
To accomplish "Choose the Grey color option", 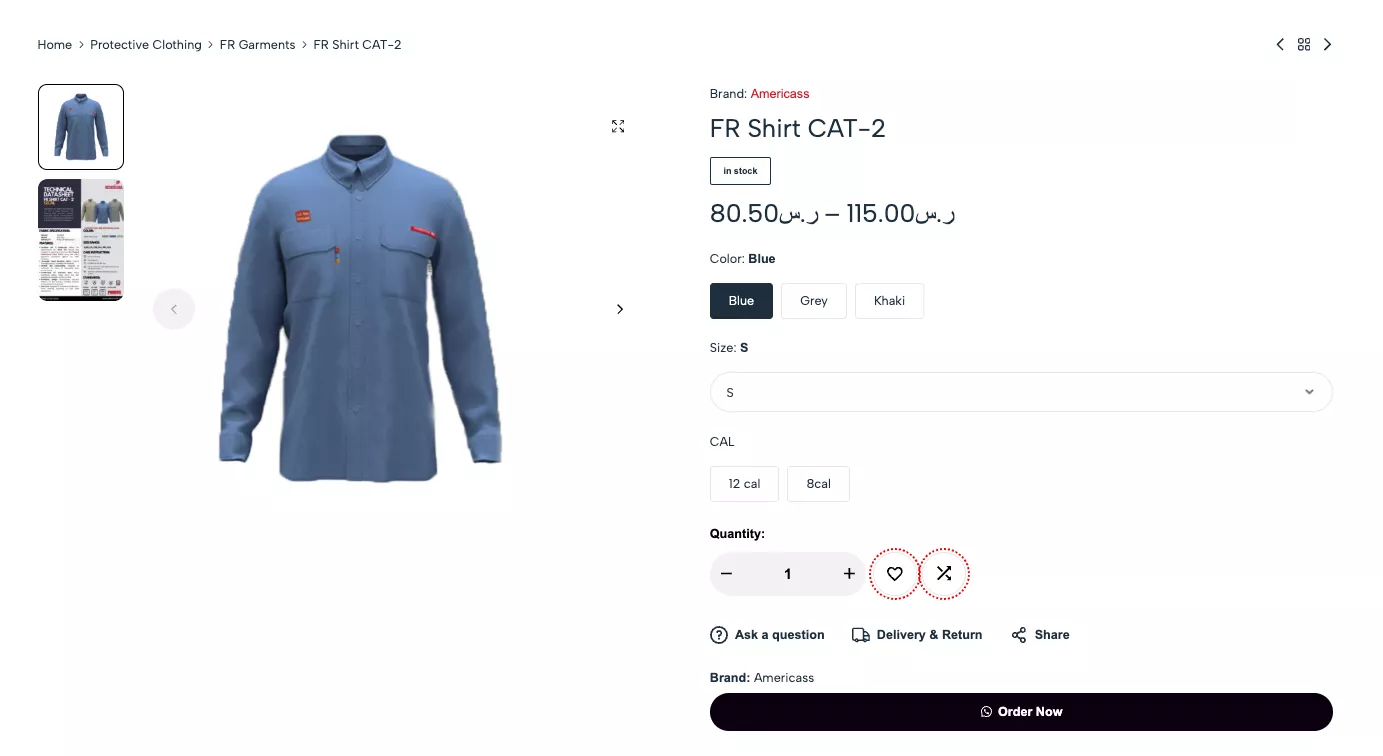I will (814, 301).
